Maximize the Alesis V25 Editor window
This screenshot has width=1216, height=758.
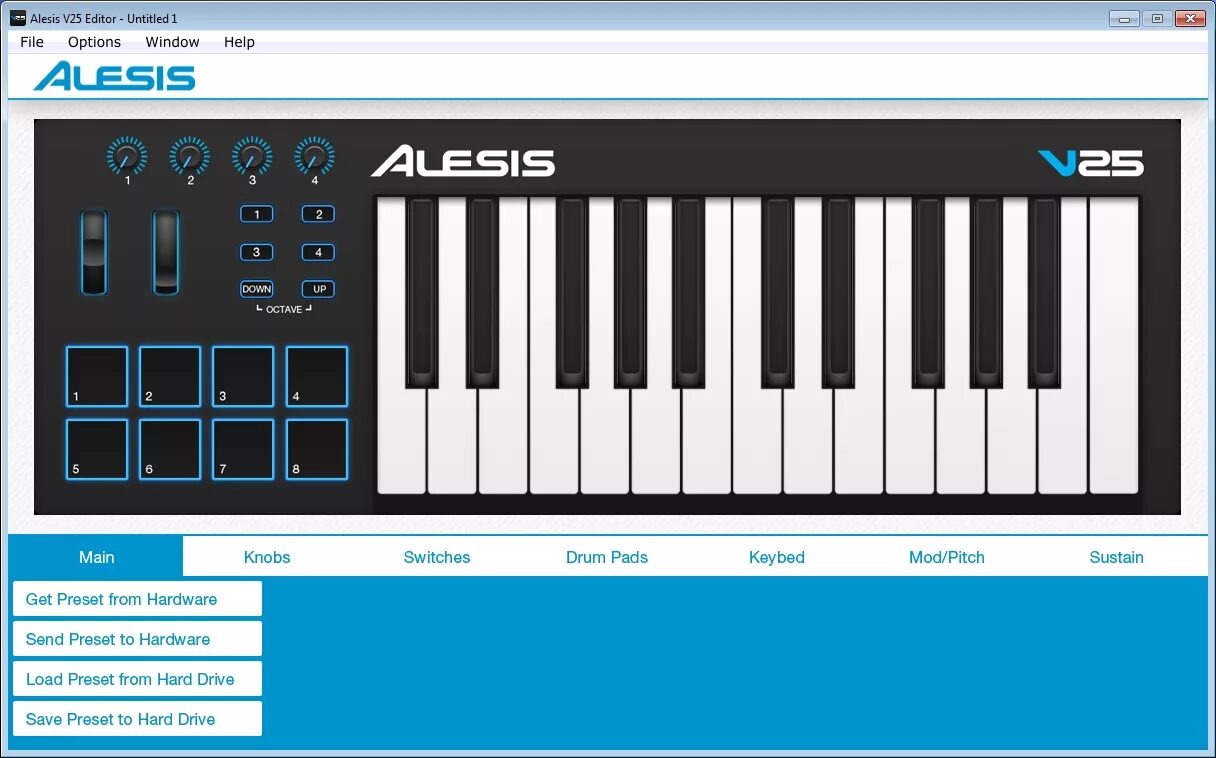1157,18
